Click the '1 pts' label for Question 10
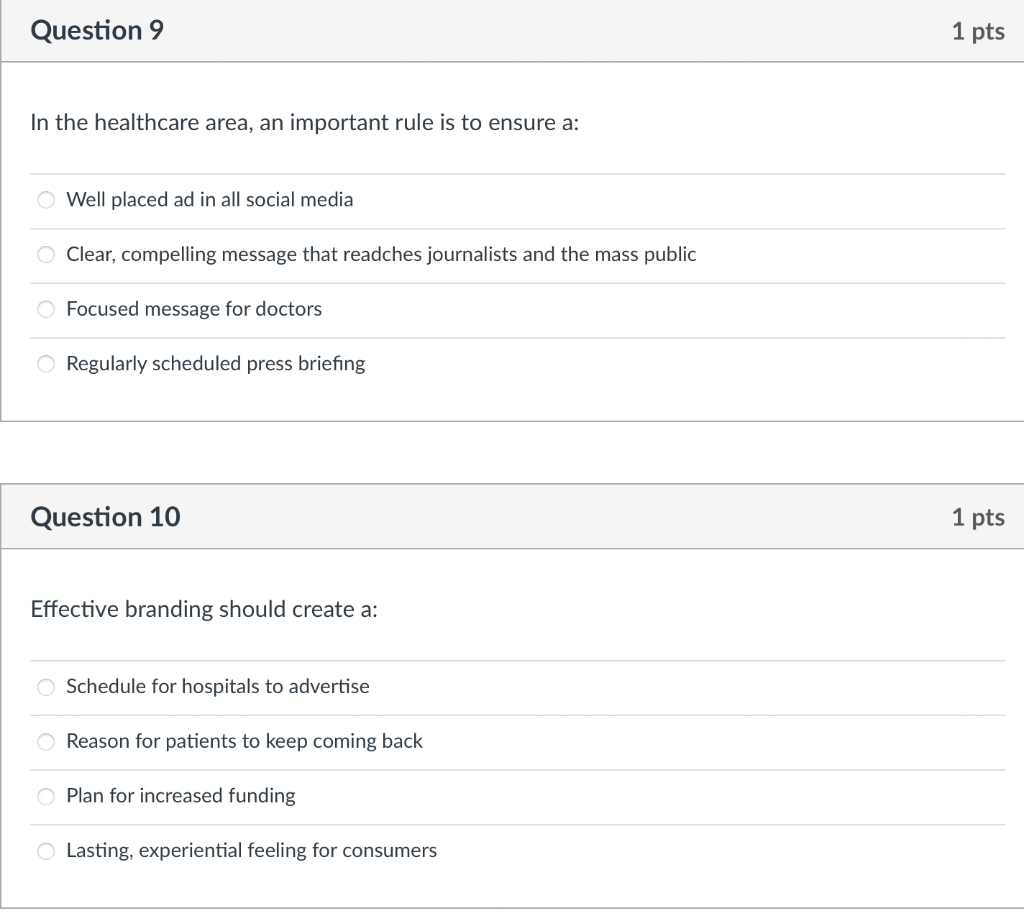This screenshot has width=1024, height=916. (x=977, y=517)
